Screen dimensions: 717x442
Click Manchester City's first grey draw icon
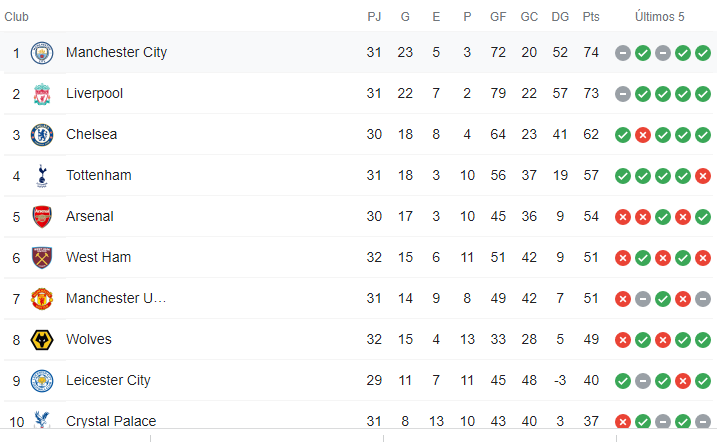tap(623, 52)
